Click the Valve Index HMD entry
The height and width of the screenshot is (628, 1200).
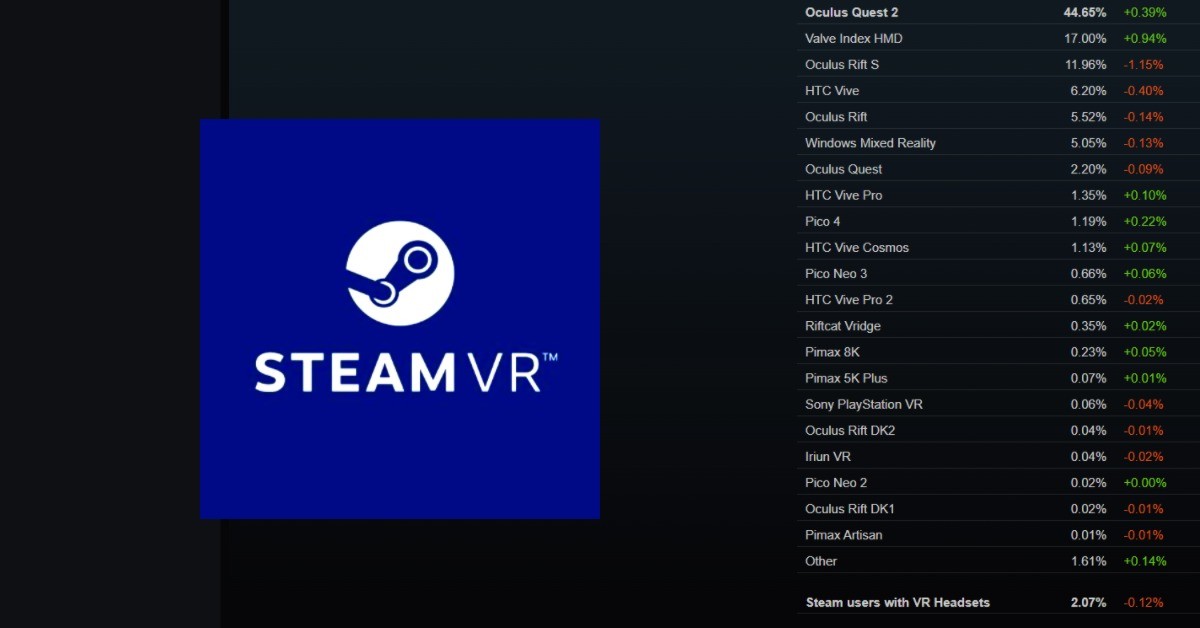[853, 38]
